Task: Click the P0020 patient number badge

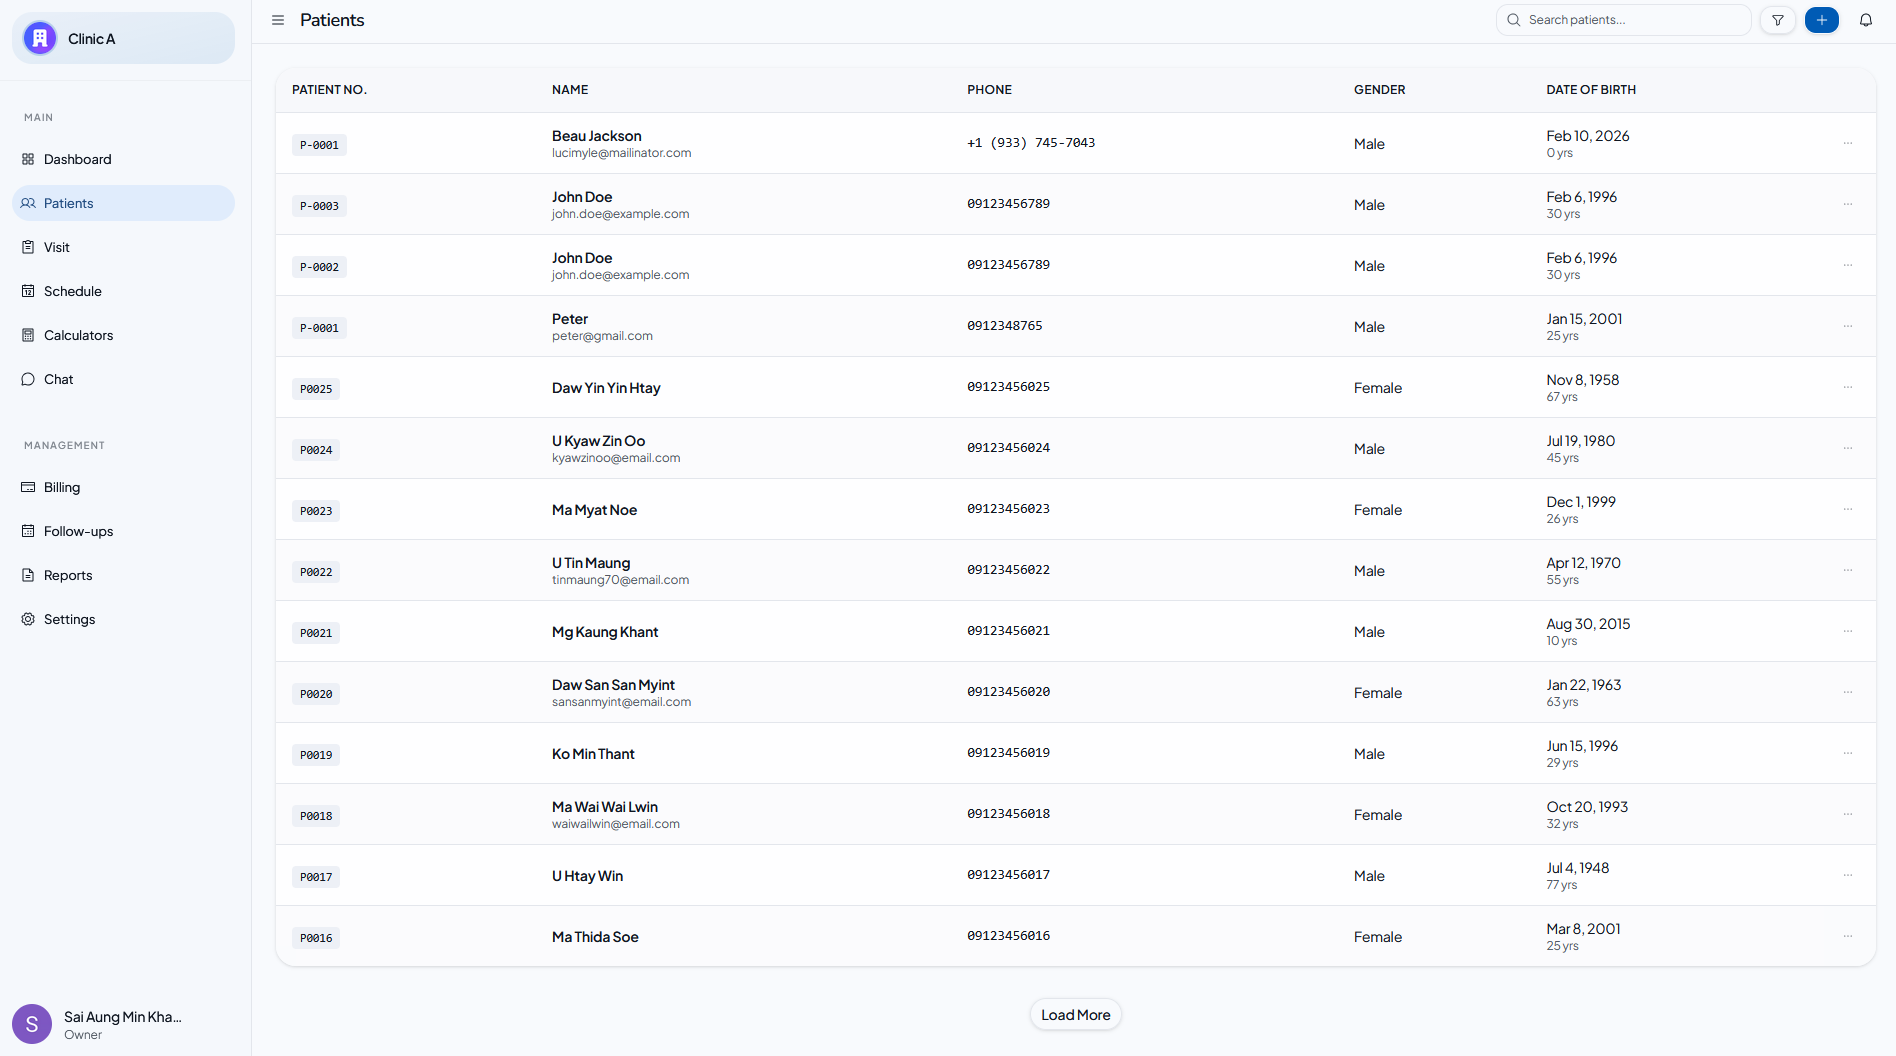Action: point(316,694)
